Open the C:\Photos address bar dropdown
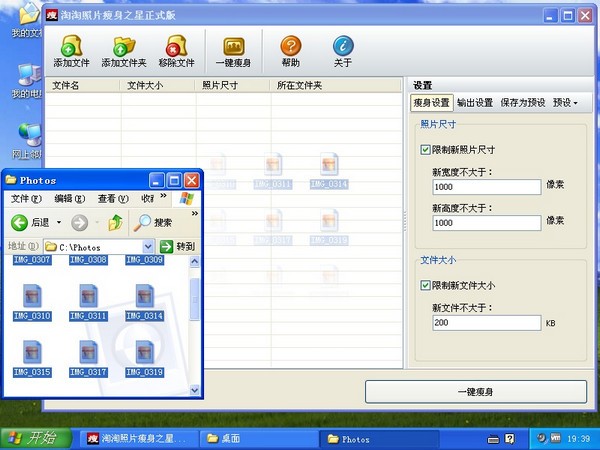 pyautogui.click(x=148, y=246)
